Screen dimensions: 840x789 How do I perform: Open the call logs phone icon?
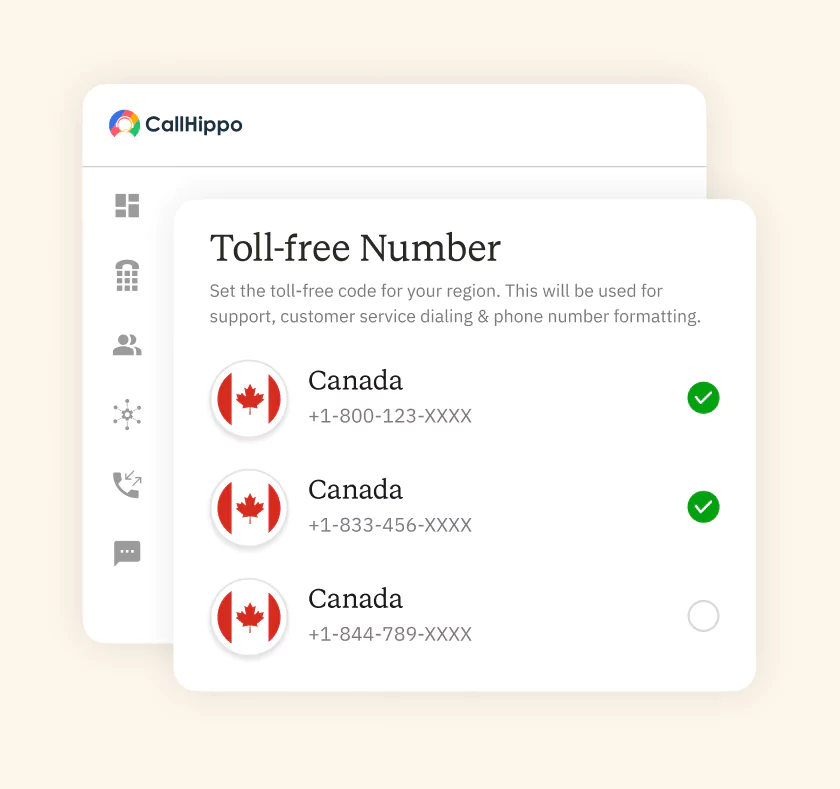point(127,484)
